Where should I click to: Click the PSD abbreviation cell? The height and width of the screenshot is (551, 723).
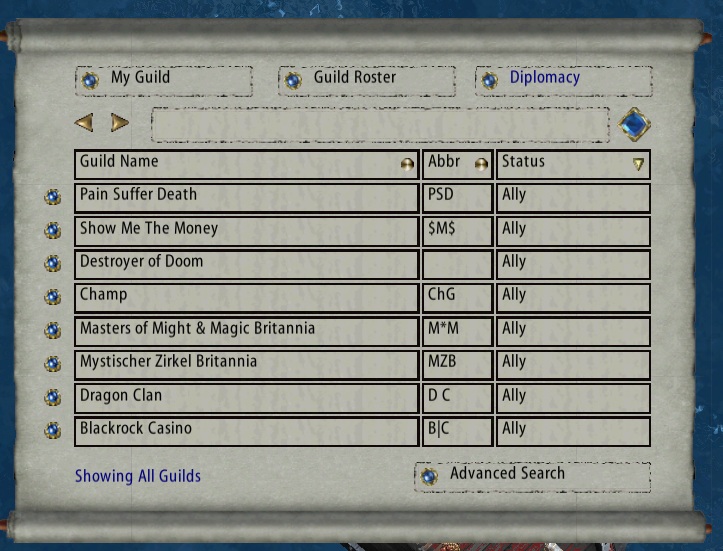click(457, 198)
